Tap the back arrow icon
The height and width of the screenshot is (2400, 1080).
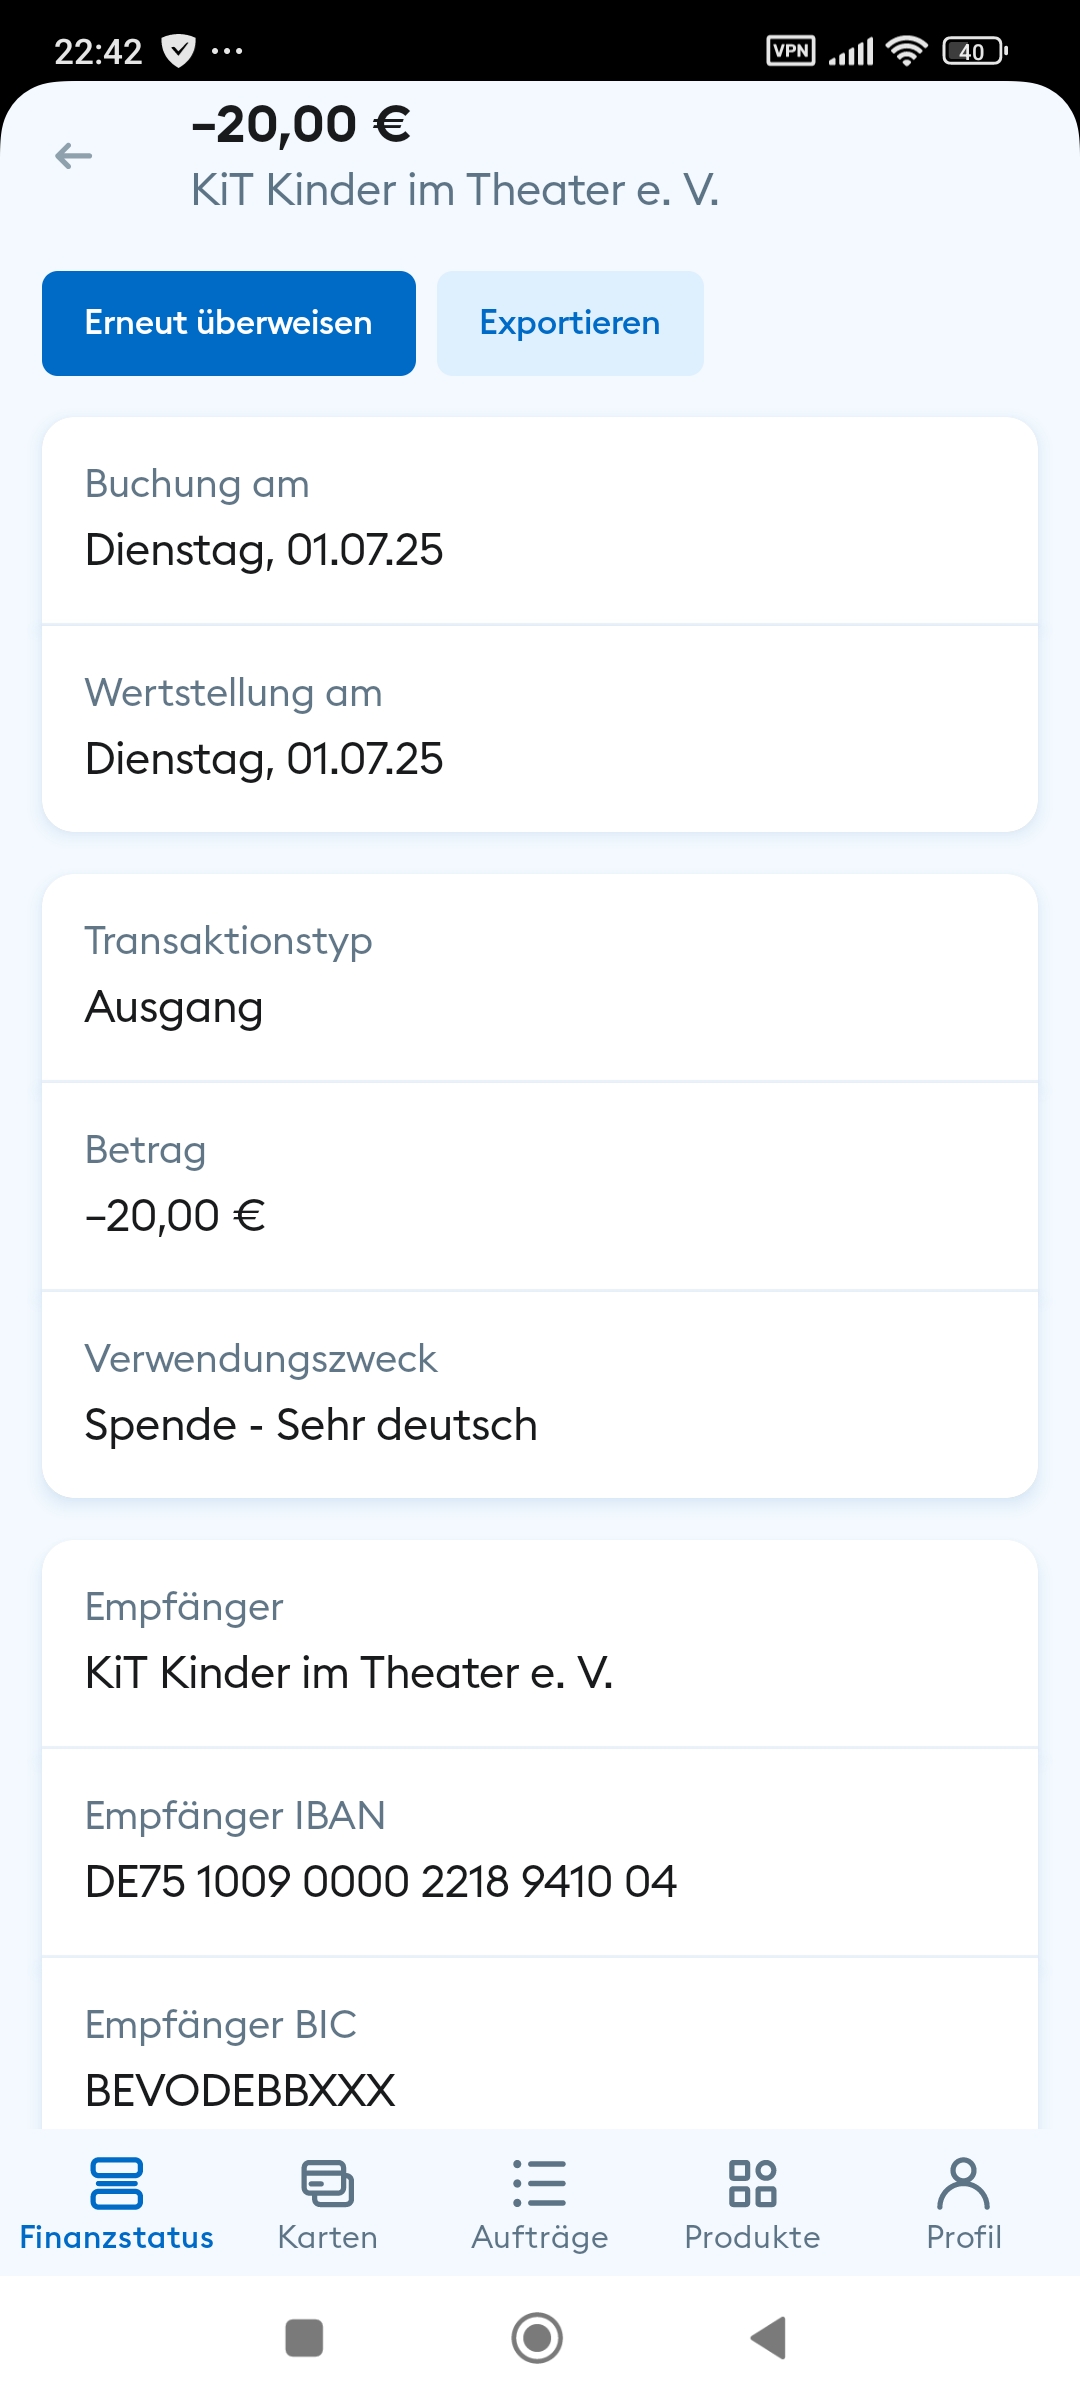[x=73, y=156]
